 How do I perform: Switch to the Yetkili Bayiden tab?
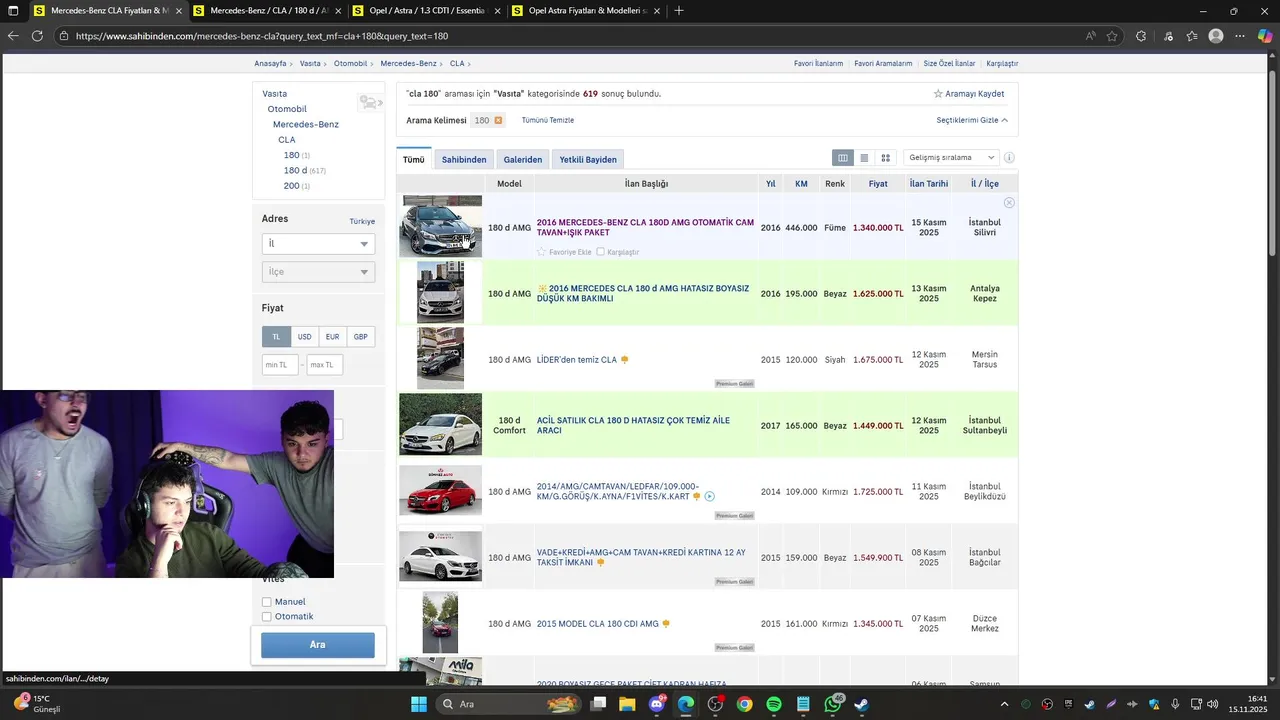(588, 160)
